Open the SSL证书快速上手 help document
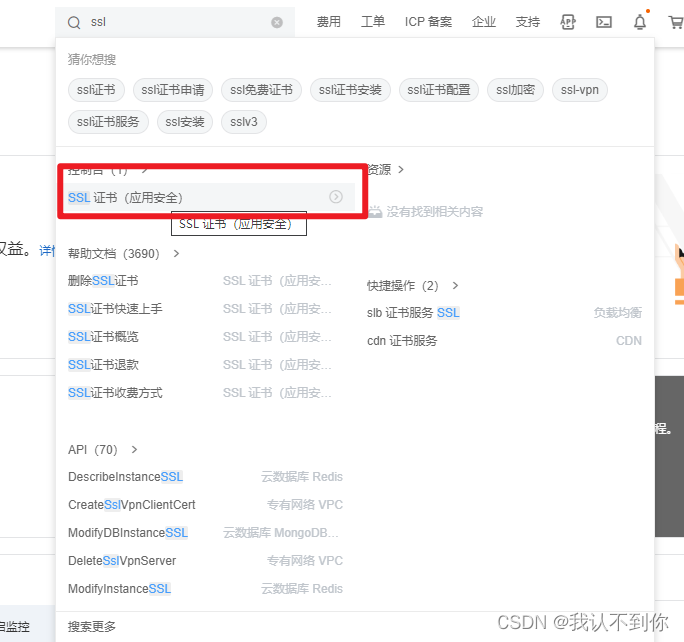 [x=115, y=309]
